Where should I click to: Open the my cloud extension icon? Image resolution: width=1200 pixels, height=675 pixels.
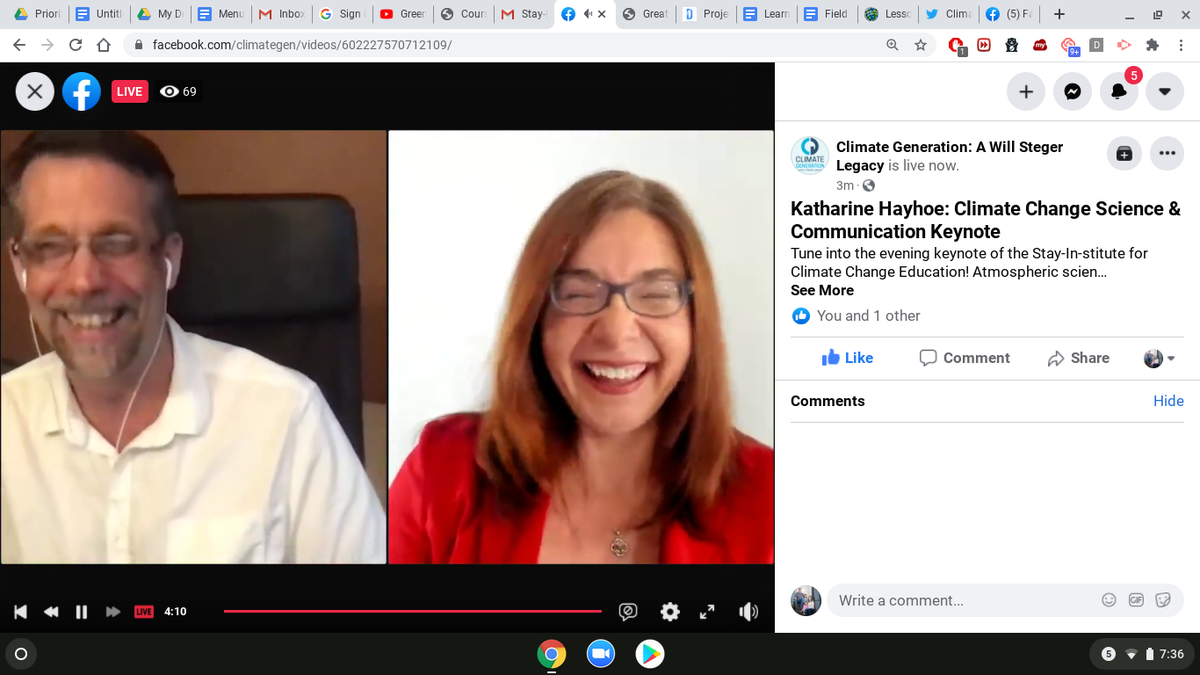[1041, 45]
